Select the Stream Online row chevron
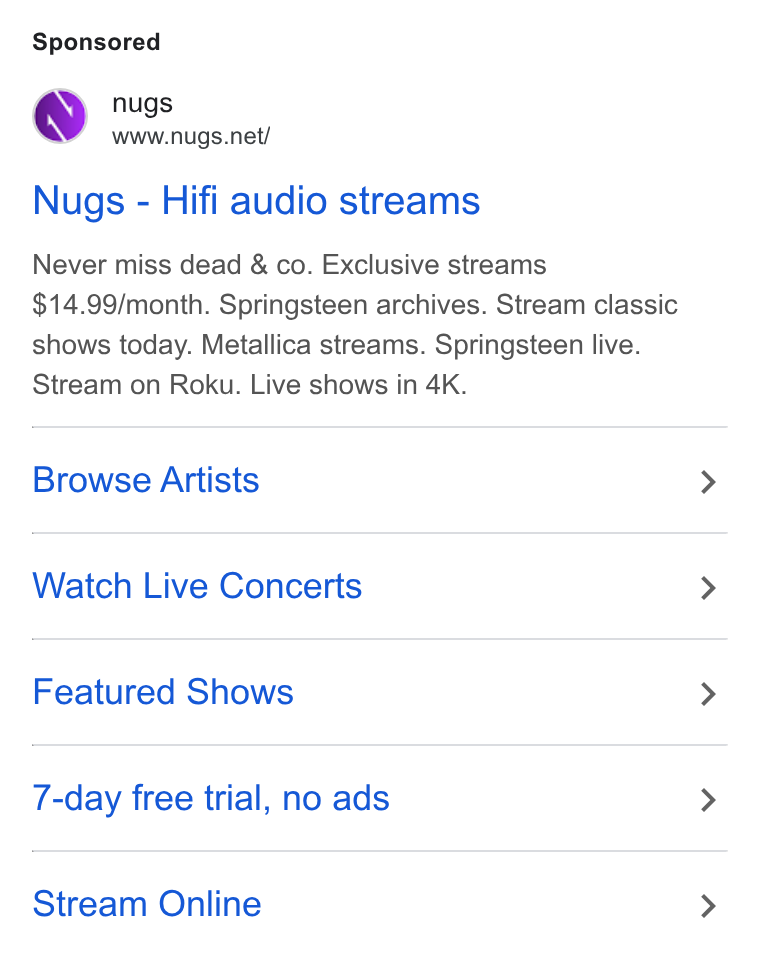760x956 pixels. coord(708,906)
